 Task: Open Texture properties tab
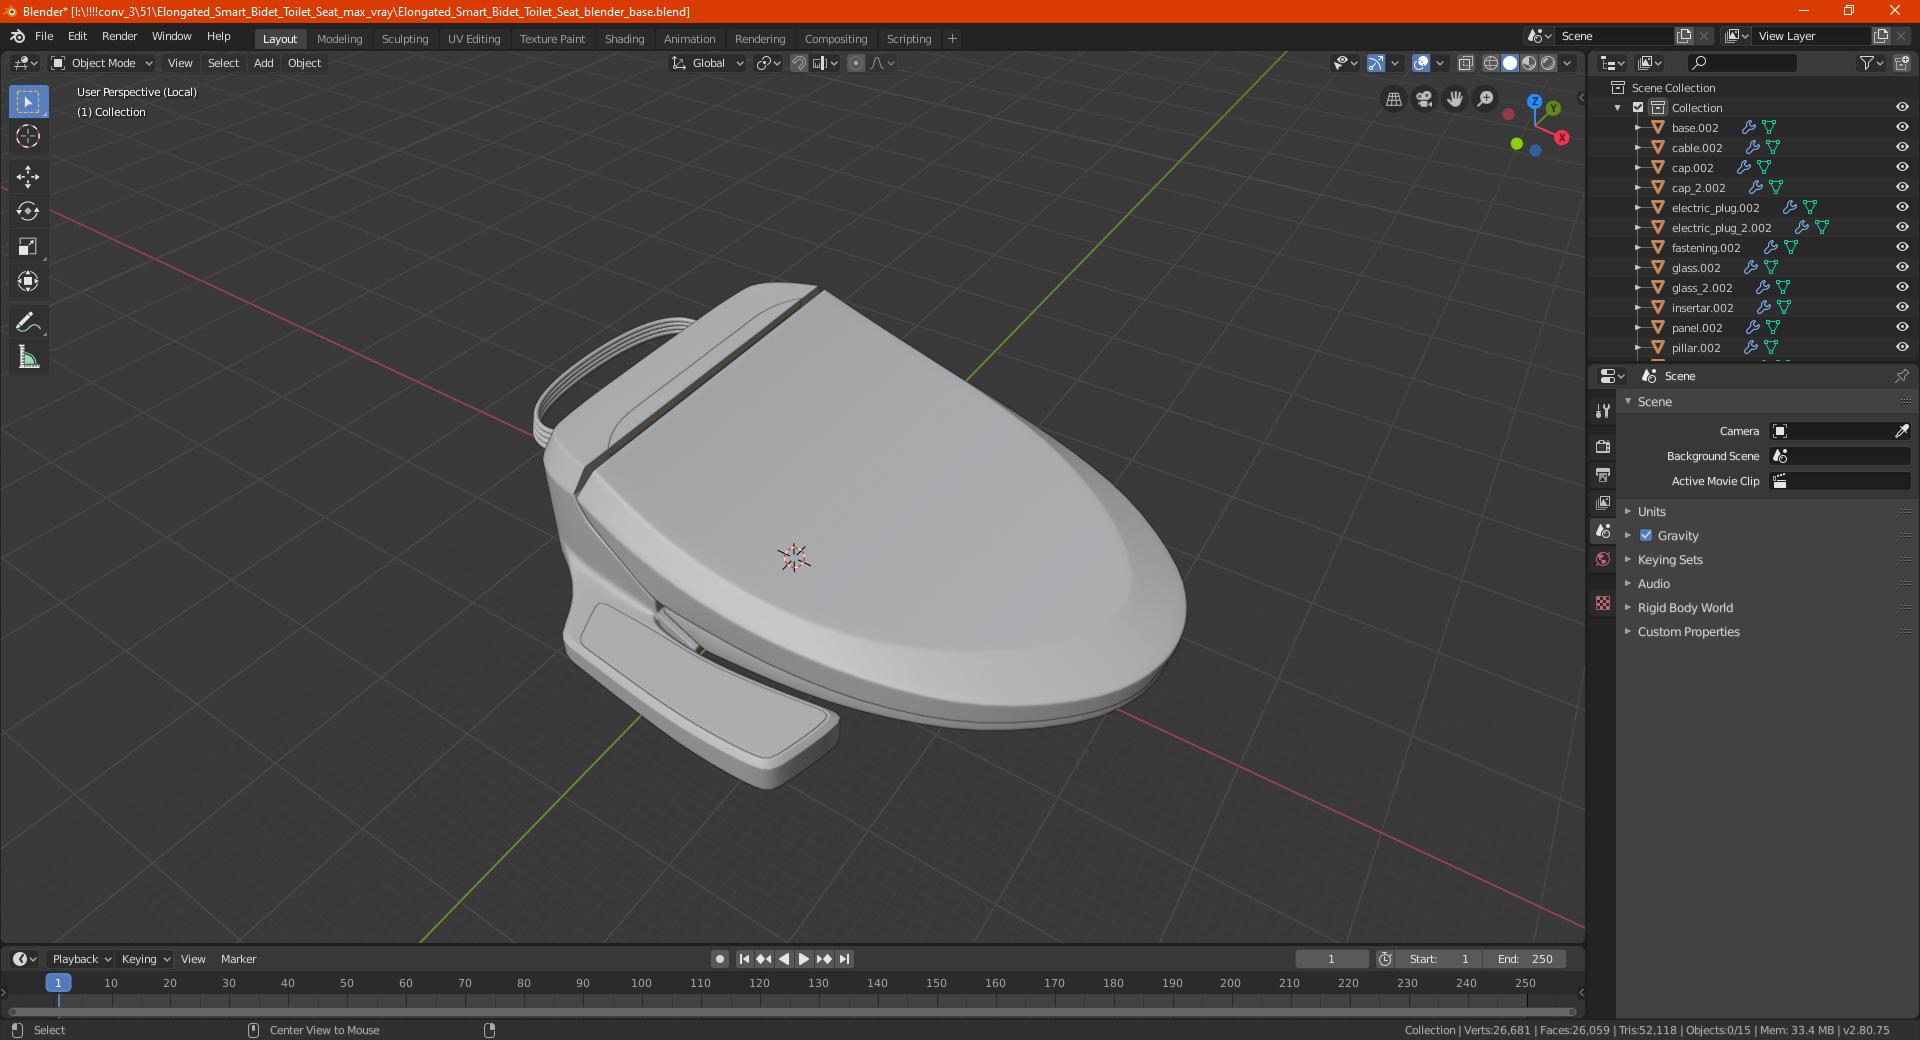pos(1603,603)
